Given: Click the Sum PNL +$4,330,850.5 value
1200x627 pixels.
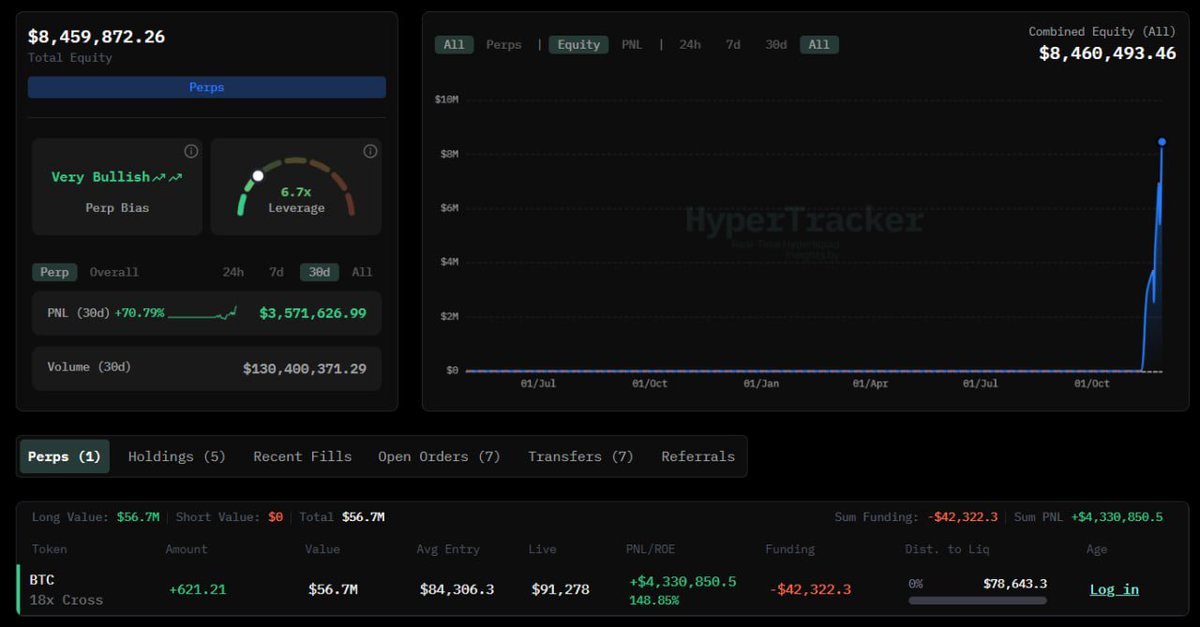Looking at the screenshot, I should click(1117, 517).
